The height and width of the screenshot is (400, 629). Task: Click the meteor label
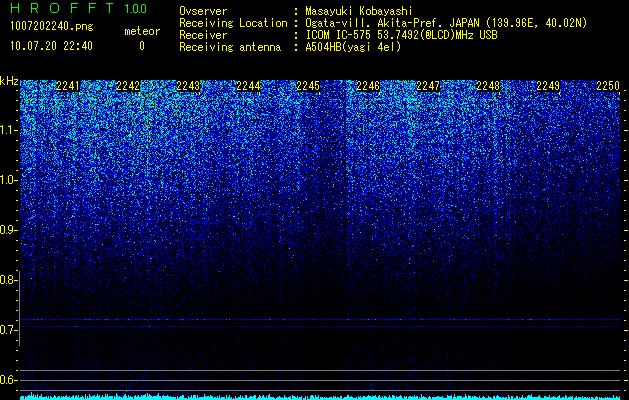142,31
